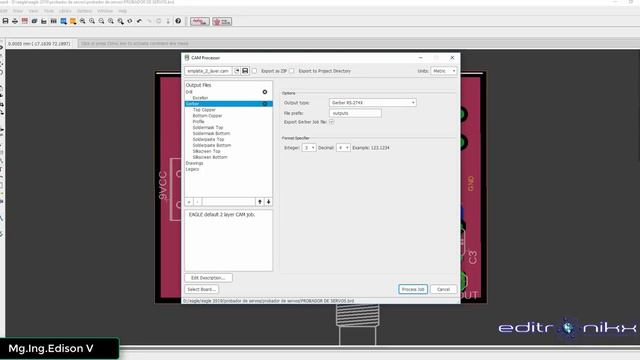Image resolution: width=640 pixels, height=360 pixels.
Task: Open the Options menu
Action: pos(84,11)
